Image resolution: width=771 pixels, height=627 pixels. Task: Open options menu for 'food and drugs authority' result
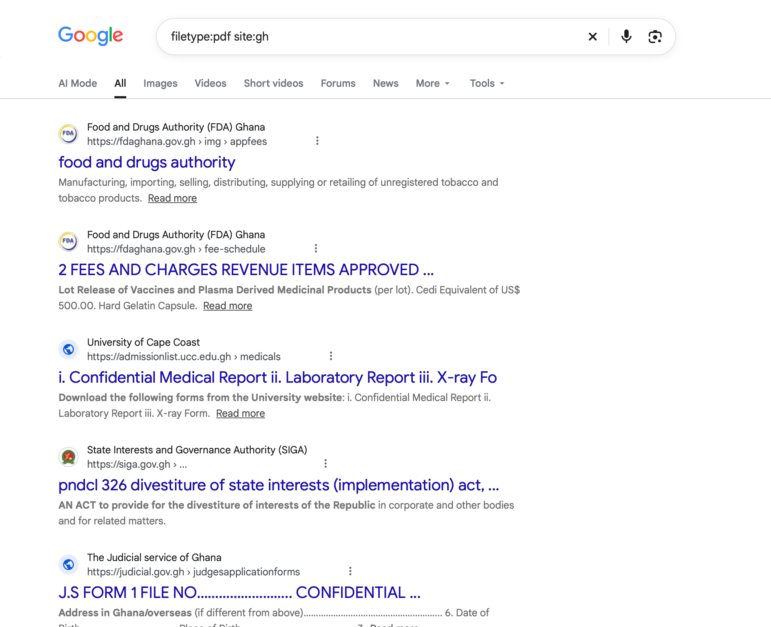(x=317, y=141)
